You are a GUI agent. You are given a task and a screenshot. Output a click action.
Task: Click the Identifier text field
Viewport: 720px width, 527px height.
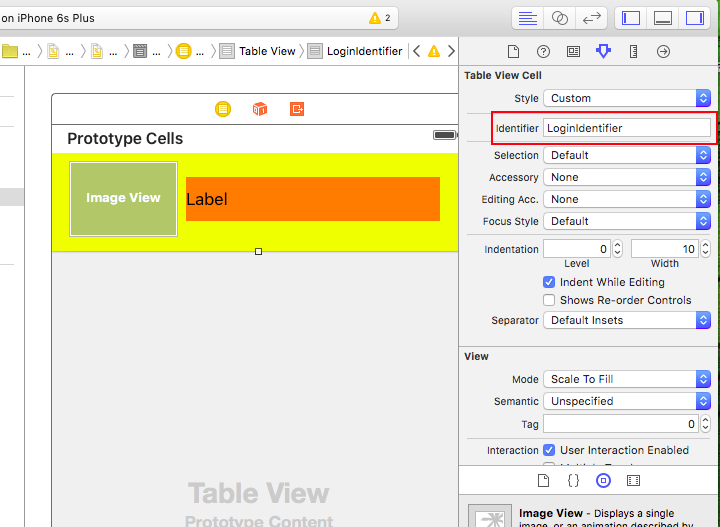pyautogui.click(x=627, y=128)
